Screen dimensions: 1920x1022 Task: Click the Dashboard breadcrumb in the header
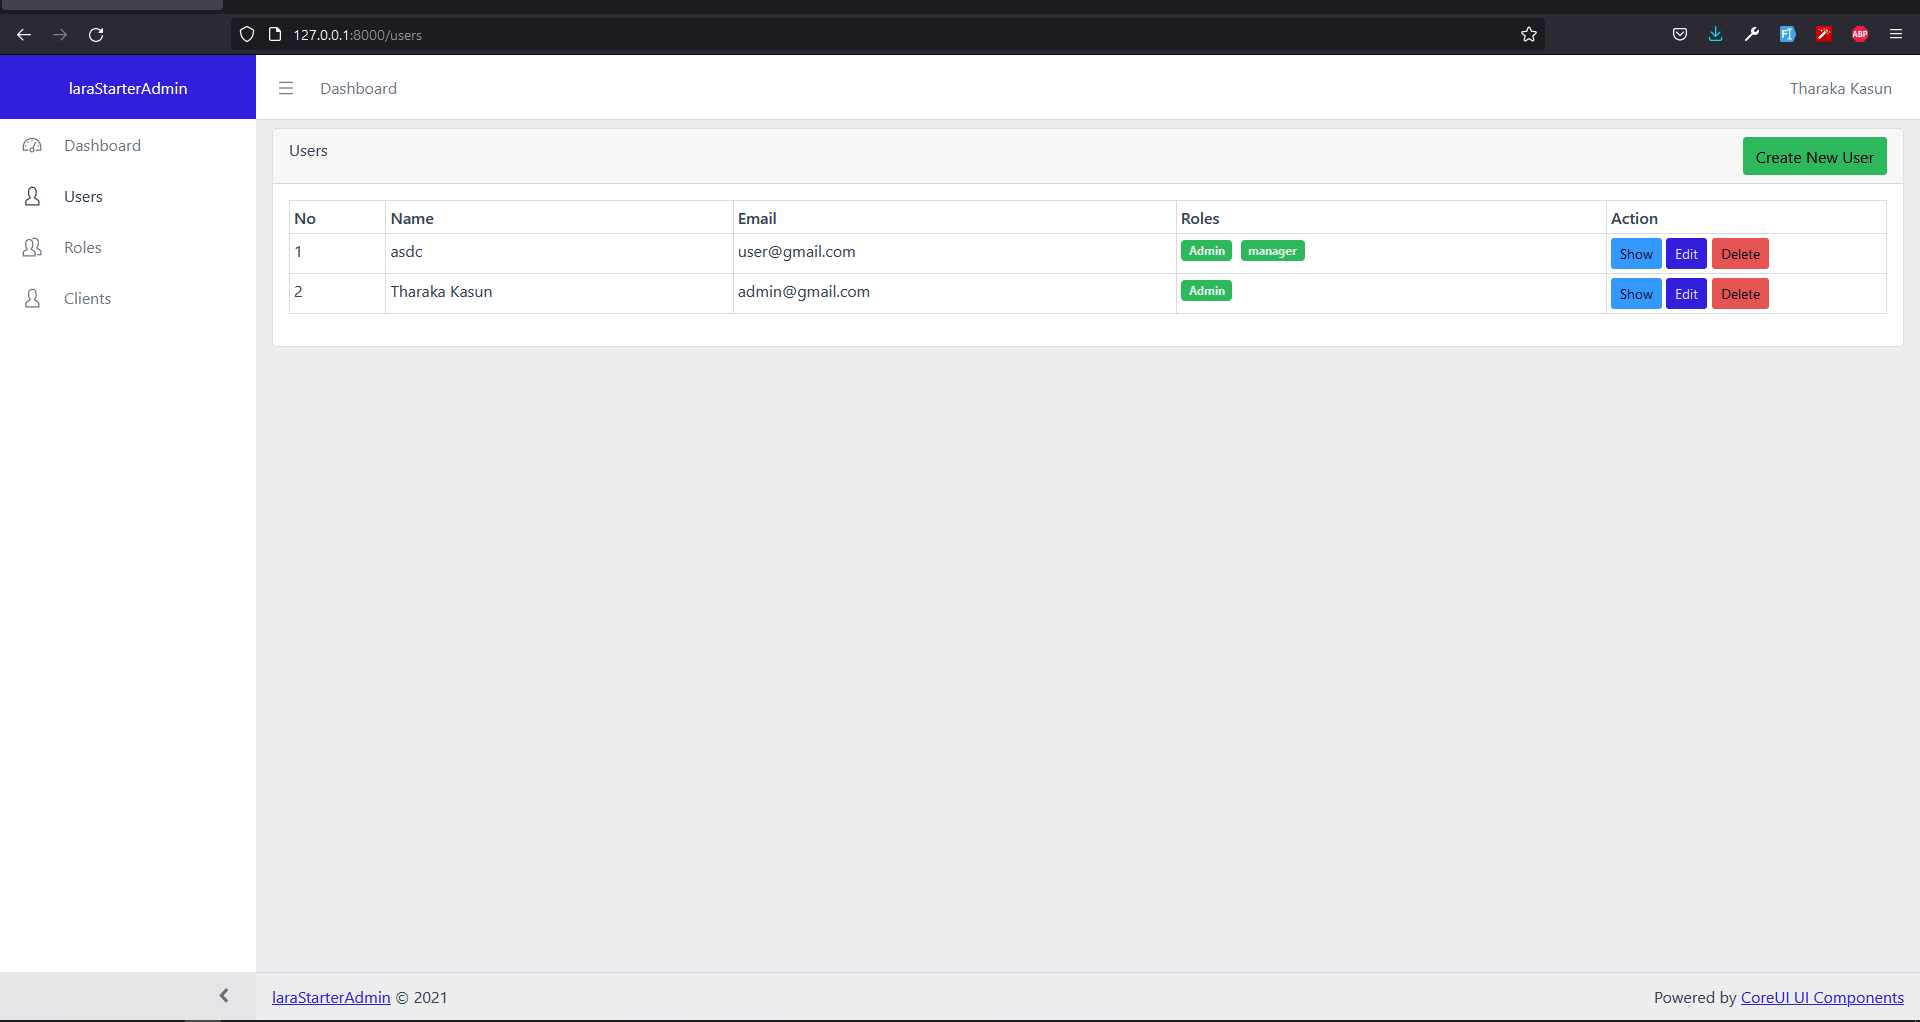coord(358,88)
